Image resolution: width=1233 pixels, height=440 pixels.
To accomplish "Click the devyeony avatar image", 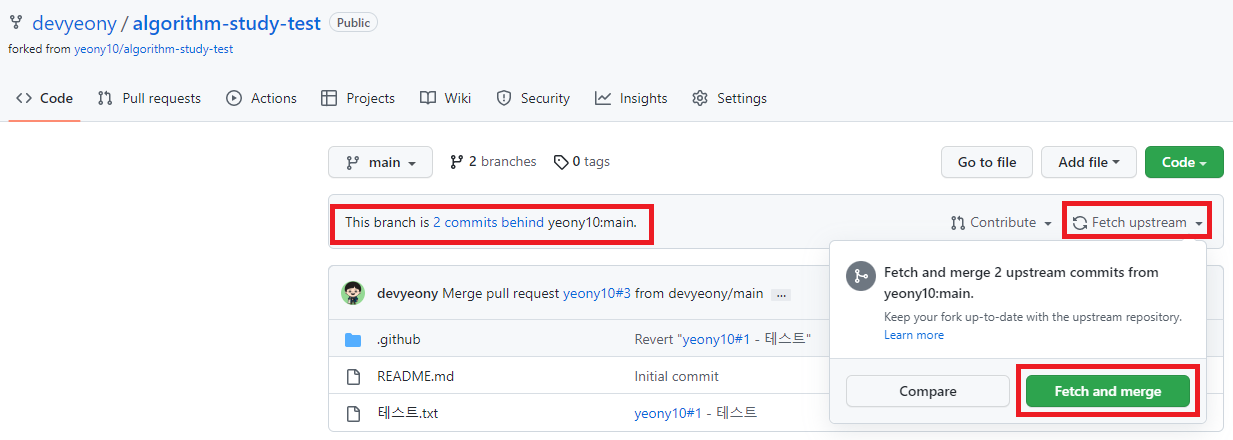I will tap(353, 293).
